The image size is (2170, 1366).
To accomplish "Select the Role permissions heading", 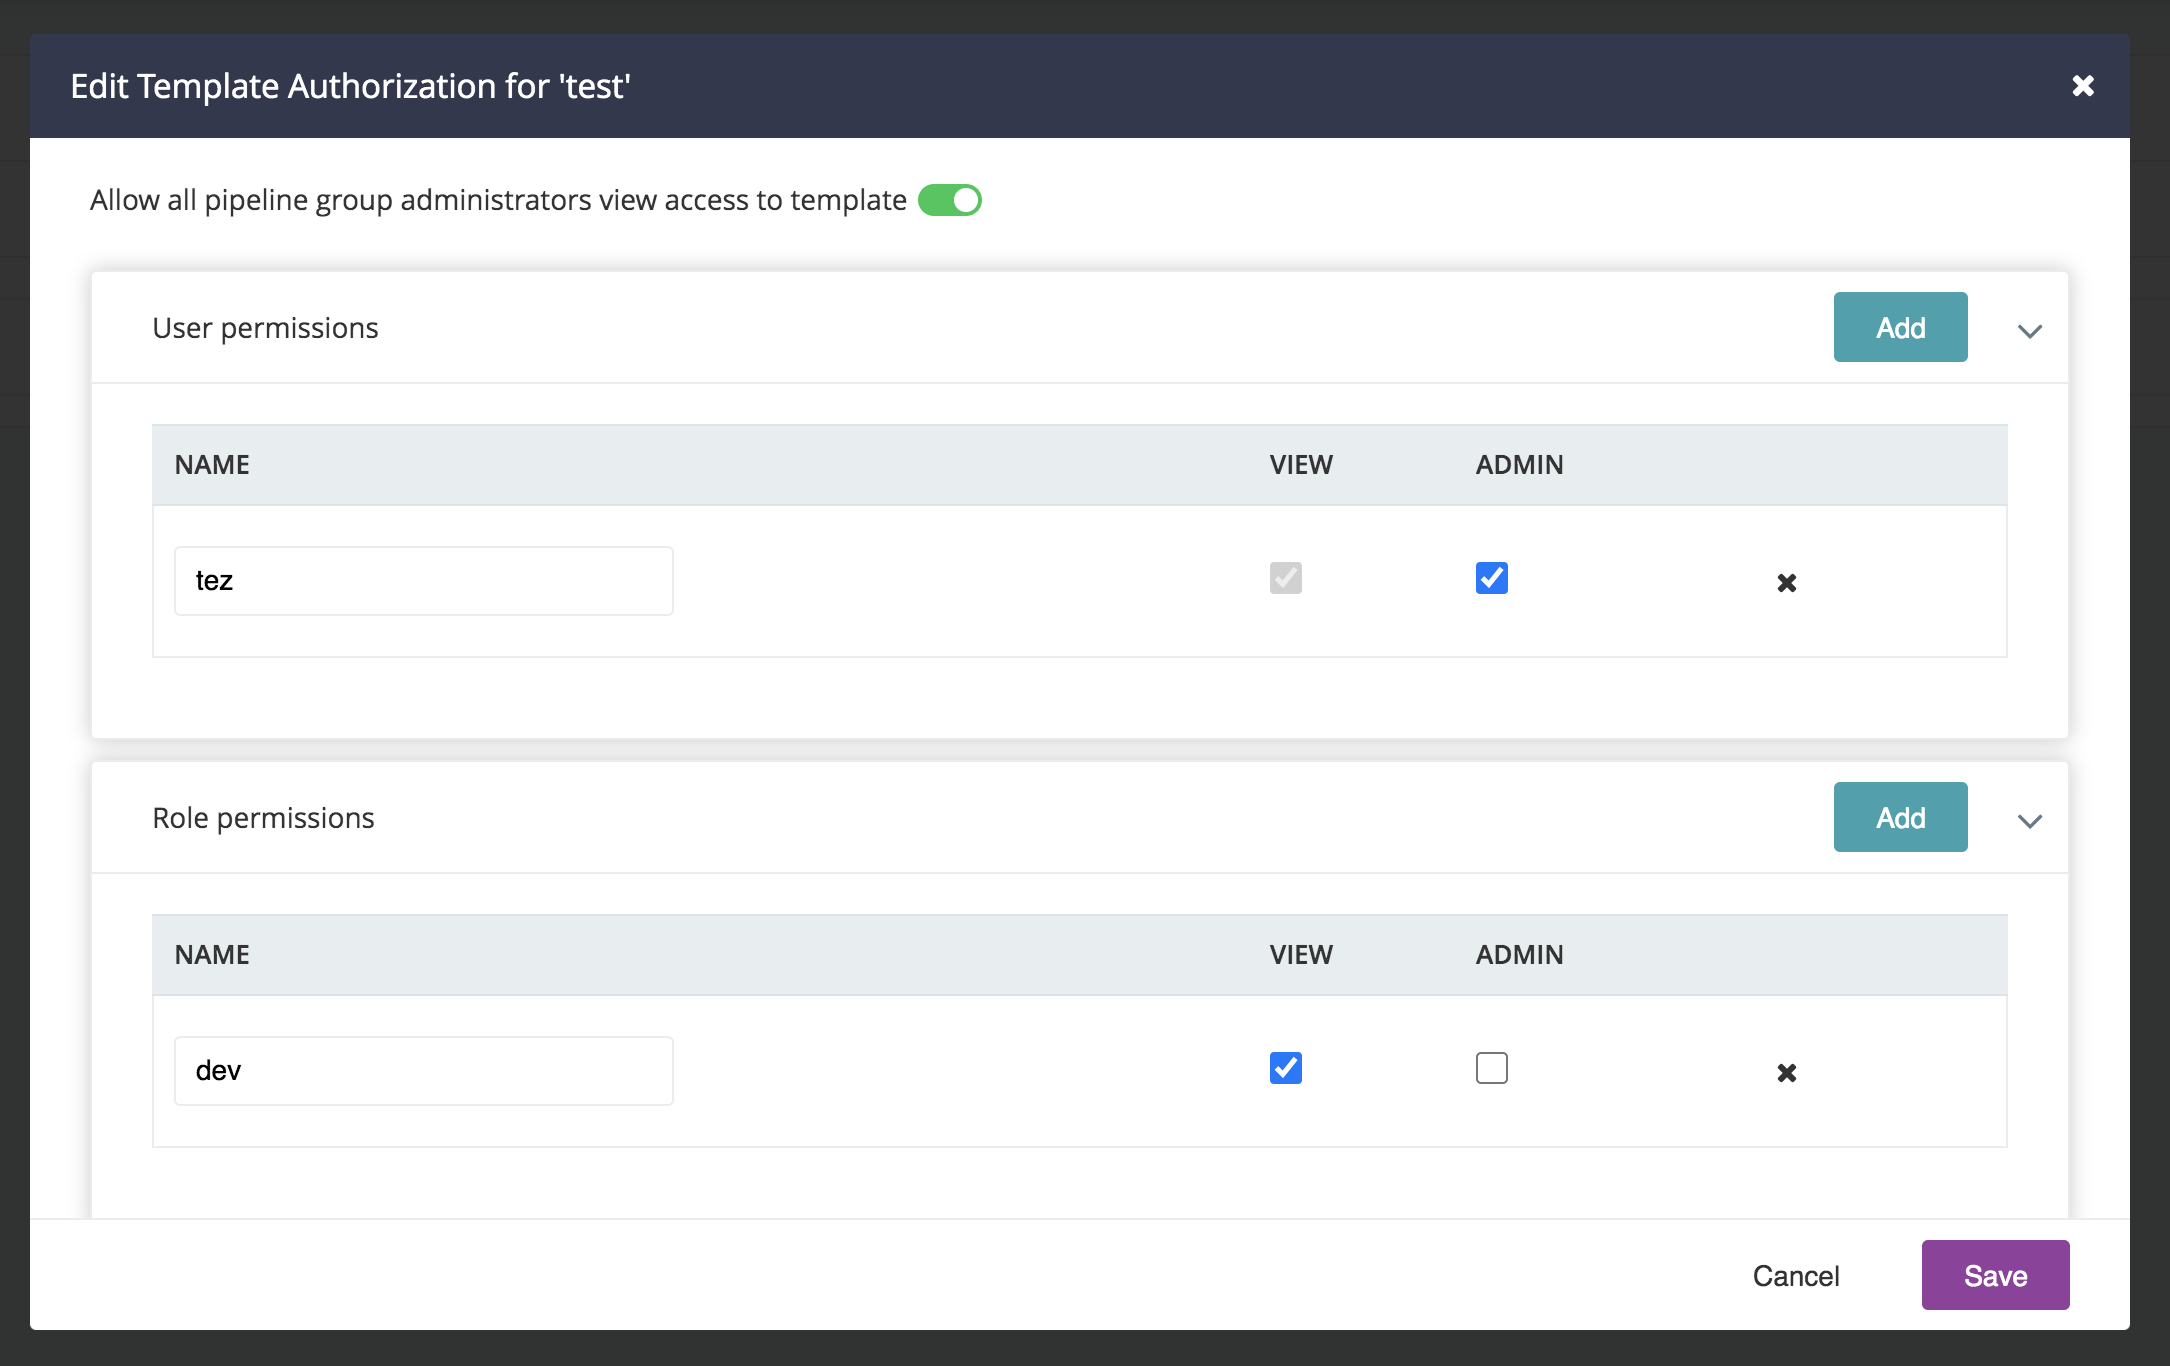I will click(263, 818).
